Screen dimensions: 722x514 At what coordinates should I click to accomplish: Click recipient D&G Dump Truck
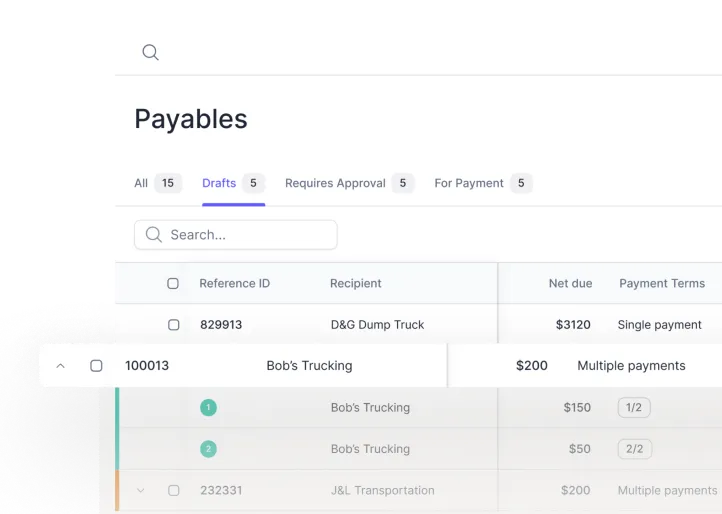coord(377,325)
